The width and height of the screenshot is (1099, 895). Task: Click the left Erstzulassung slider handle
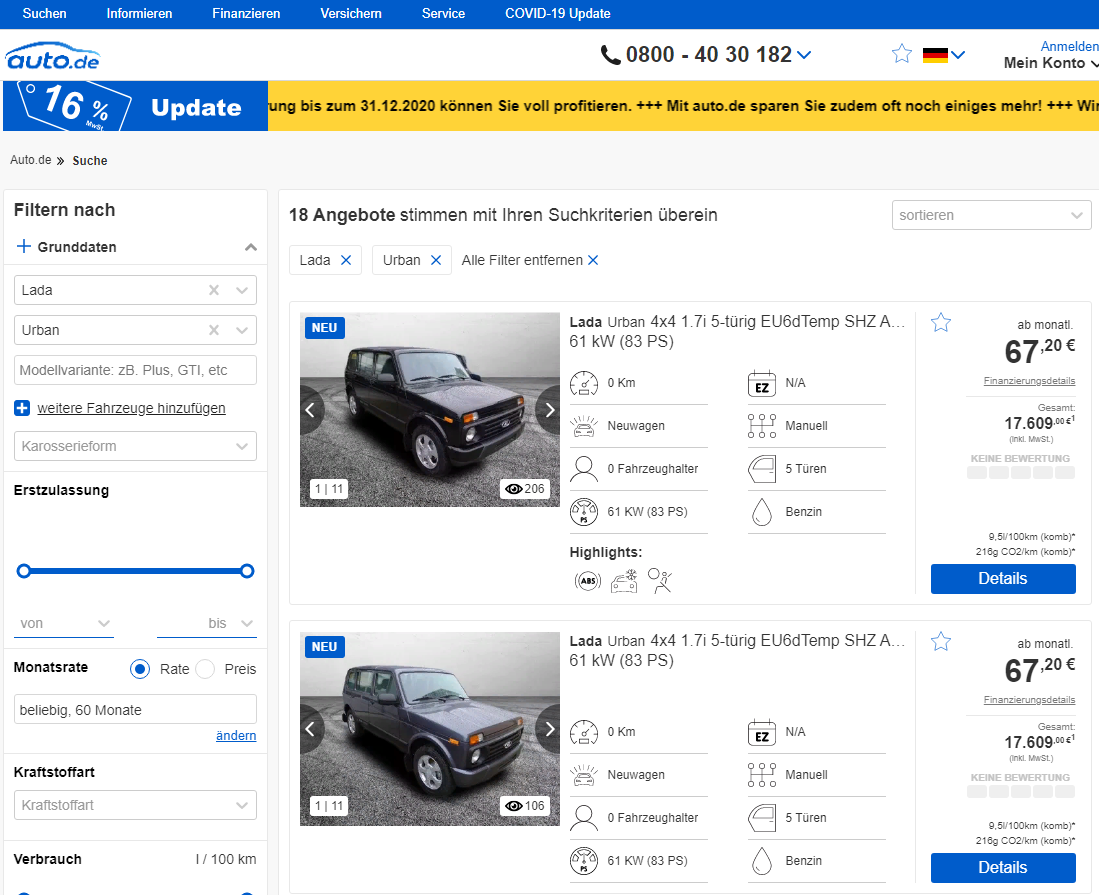[x=24, y=571]
